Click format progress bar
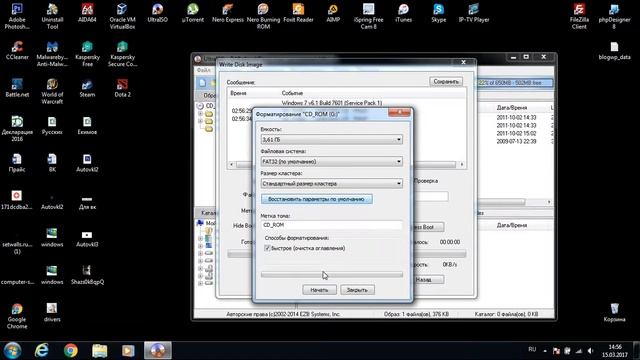The width and height of the screenshot is (640, 360). (x=331, y=275)
